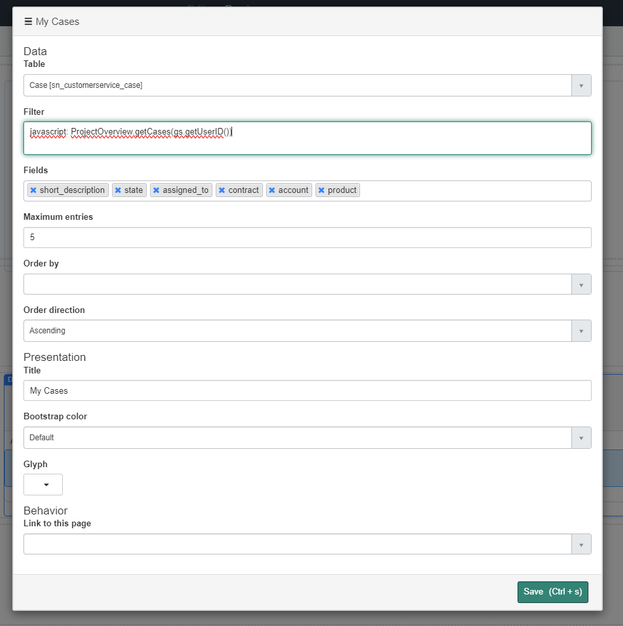Click the Maximum entries input field

(x=308, y=238)
